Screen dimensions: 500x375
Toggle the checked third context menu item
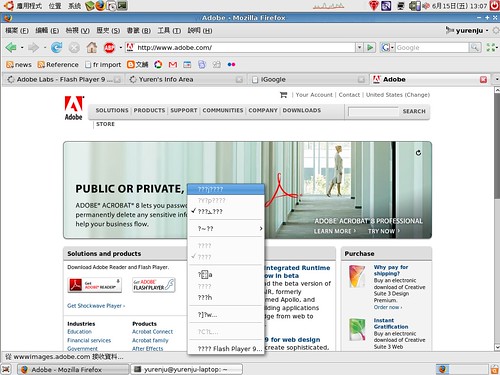click(227, 212)
